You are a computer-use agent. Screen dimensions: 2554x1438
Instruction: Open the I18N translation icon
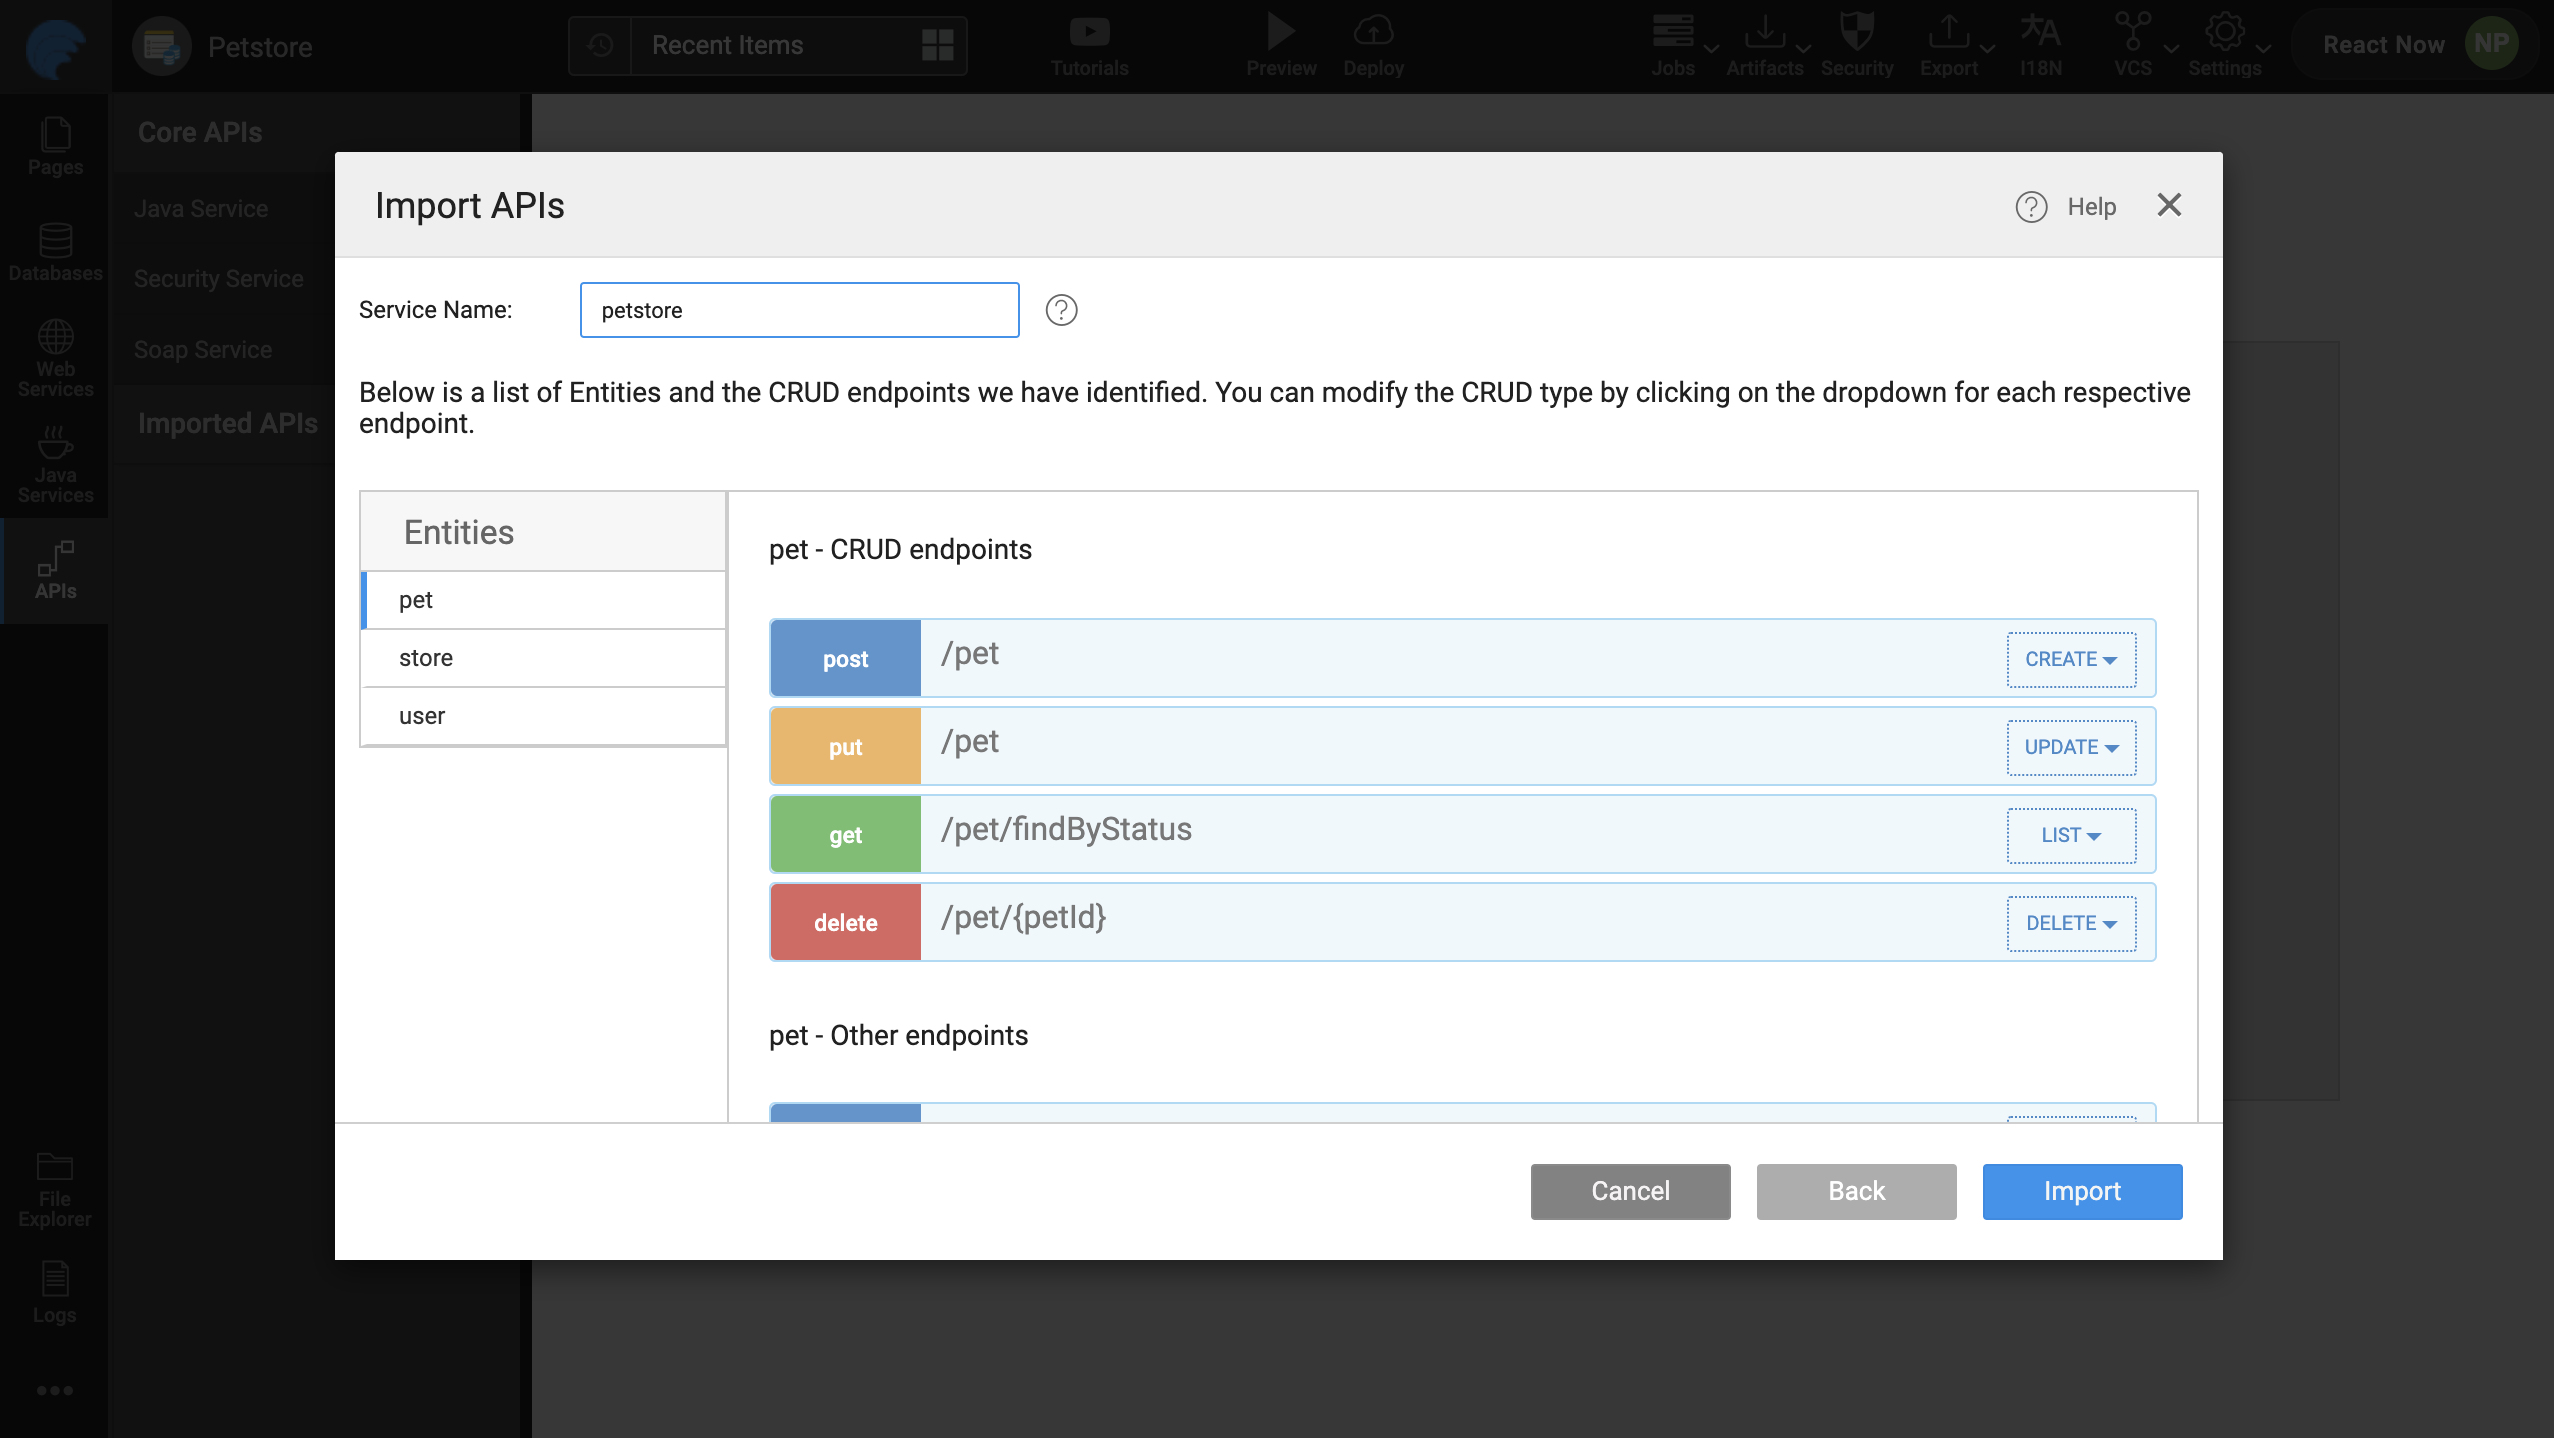click(2040, 32)
